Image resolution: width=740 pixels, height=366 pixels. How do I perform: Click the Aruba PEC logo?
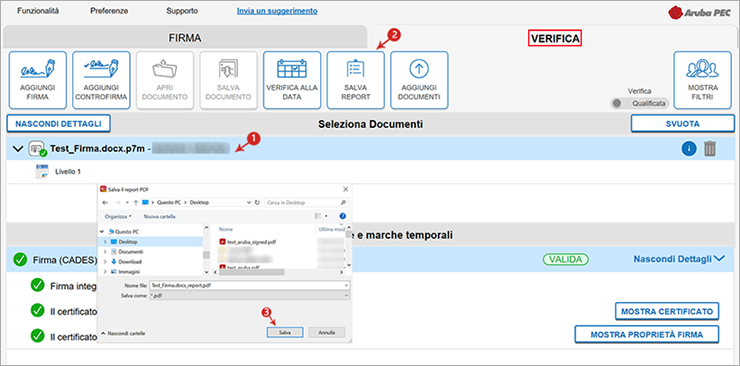point(699,12)
